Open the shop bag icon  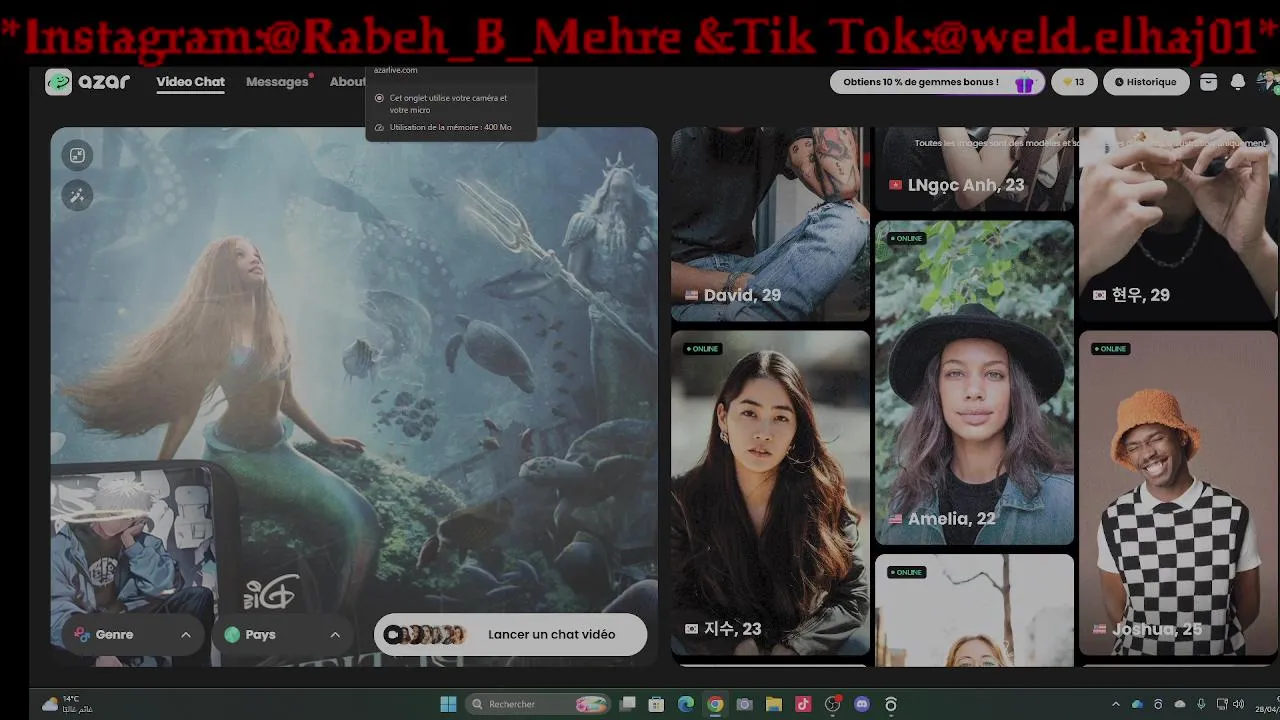point(1208,82)
